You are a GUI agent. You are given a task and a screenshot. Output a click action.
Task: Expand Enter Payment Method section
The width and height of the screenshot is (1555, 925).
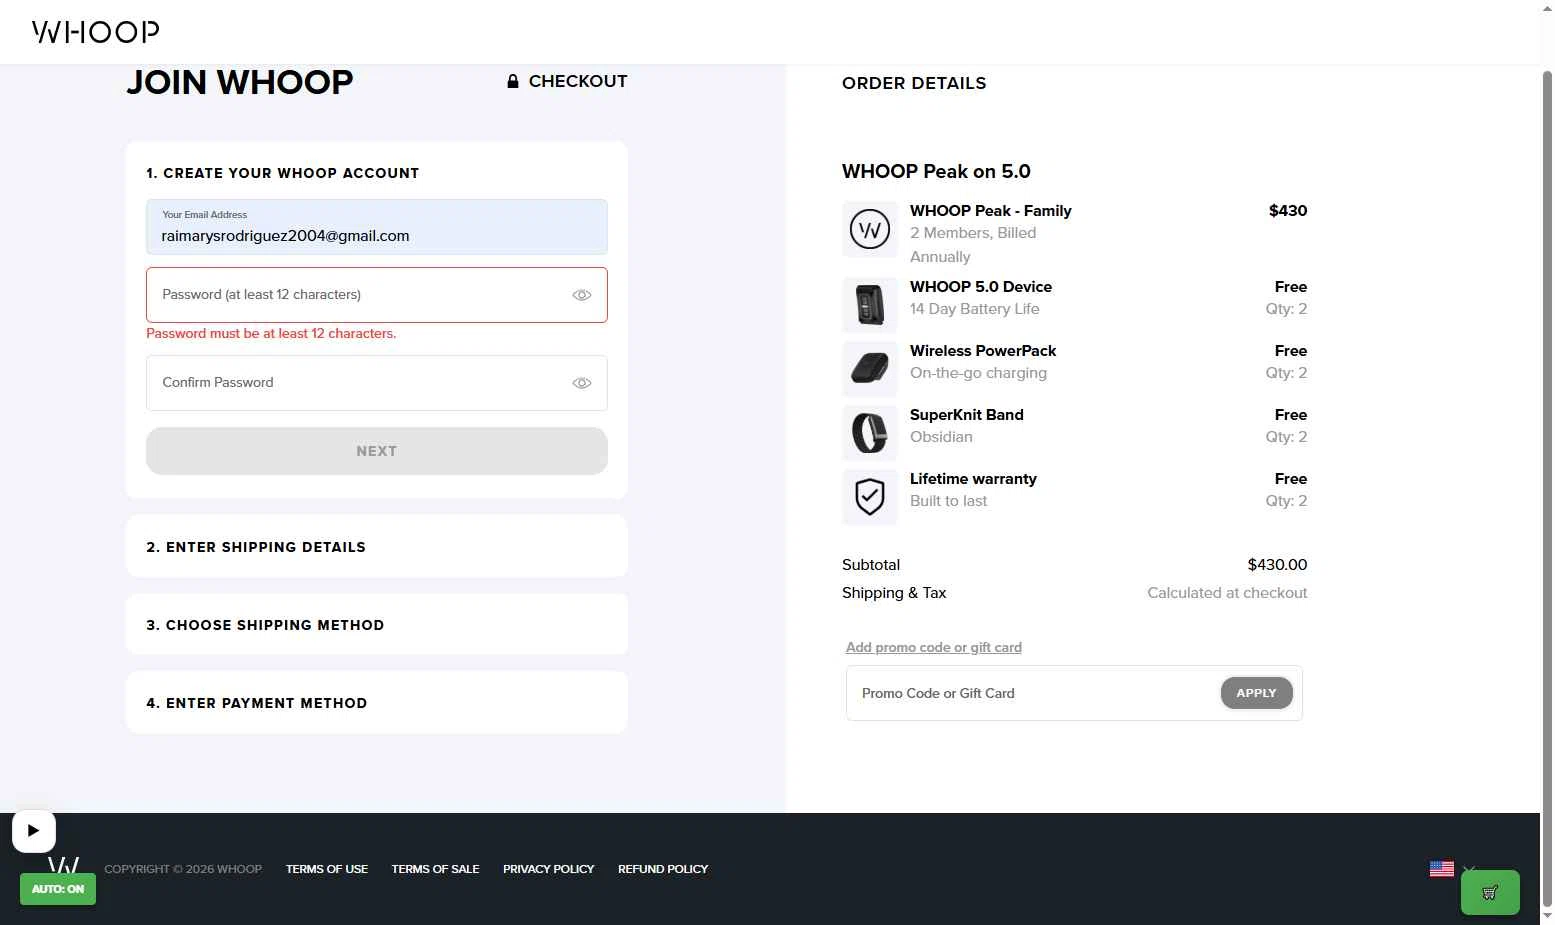point(377,703)
